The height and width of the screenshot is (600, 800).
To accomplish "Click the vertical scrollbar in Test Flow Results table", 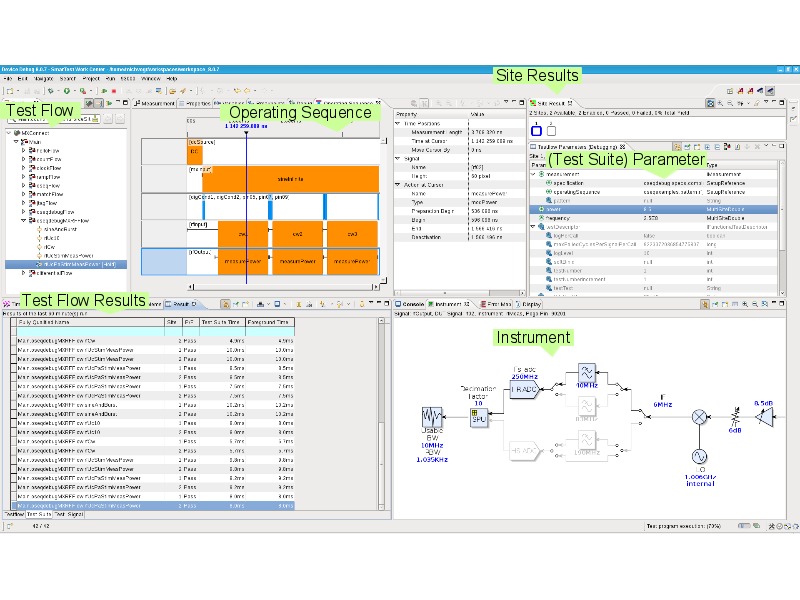I will [381, 414].
